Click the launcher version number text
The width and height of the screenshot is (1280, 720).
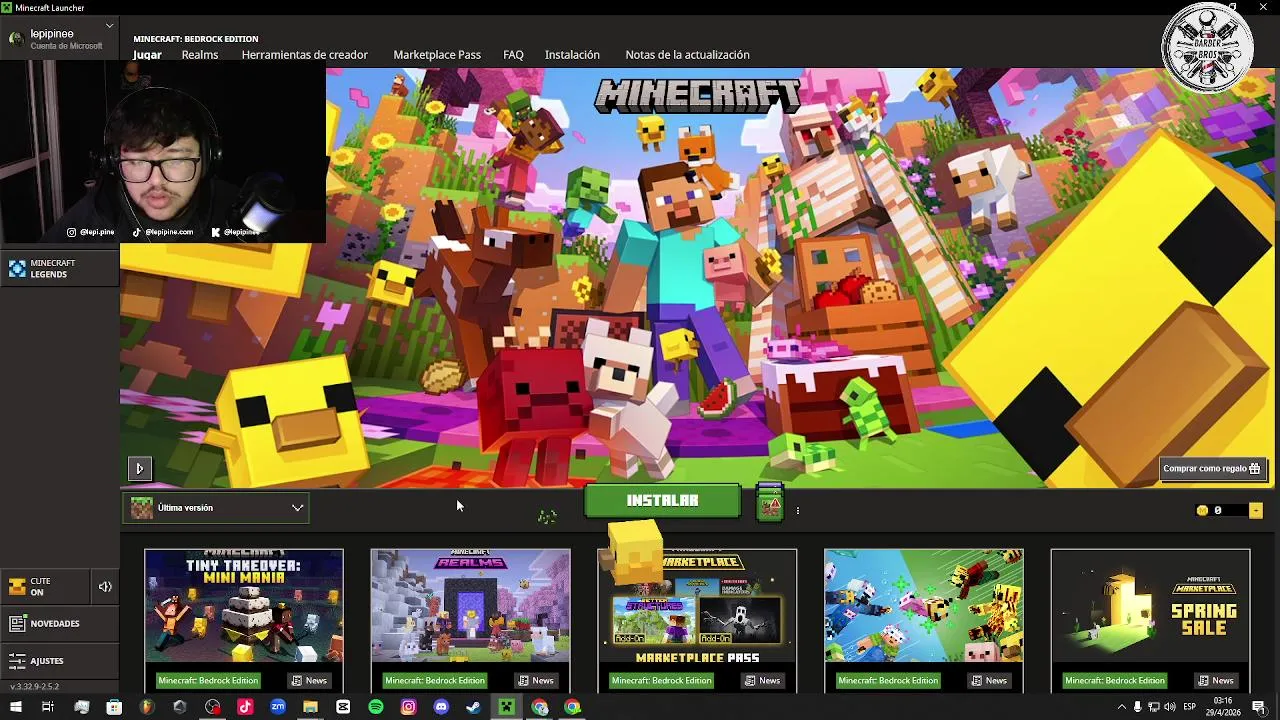(34, 687)
